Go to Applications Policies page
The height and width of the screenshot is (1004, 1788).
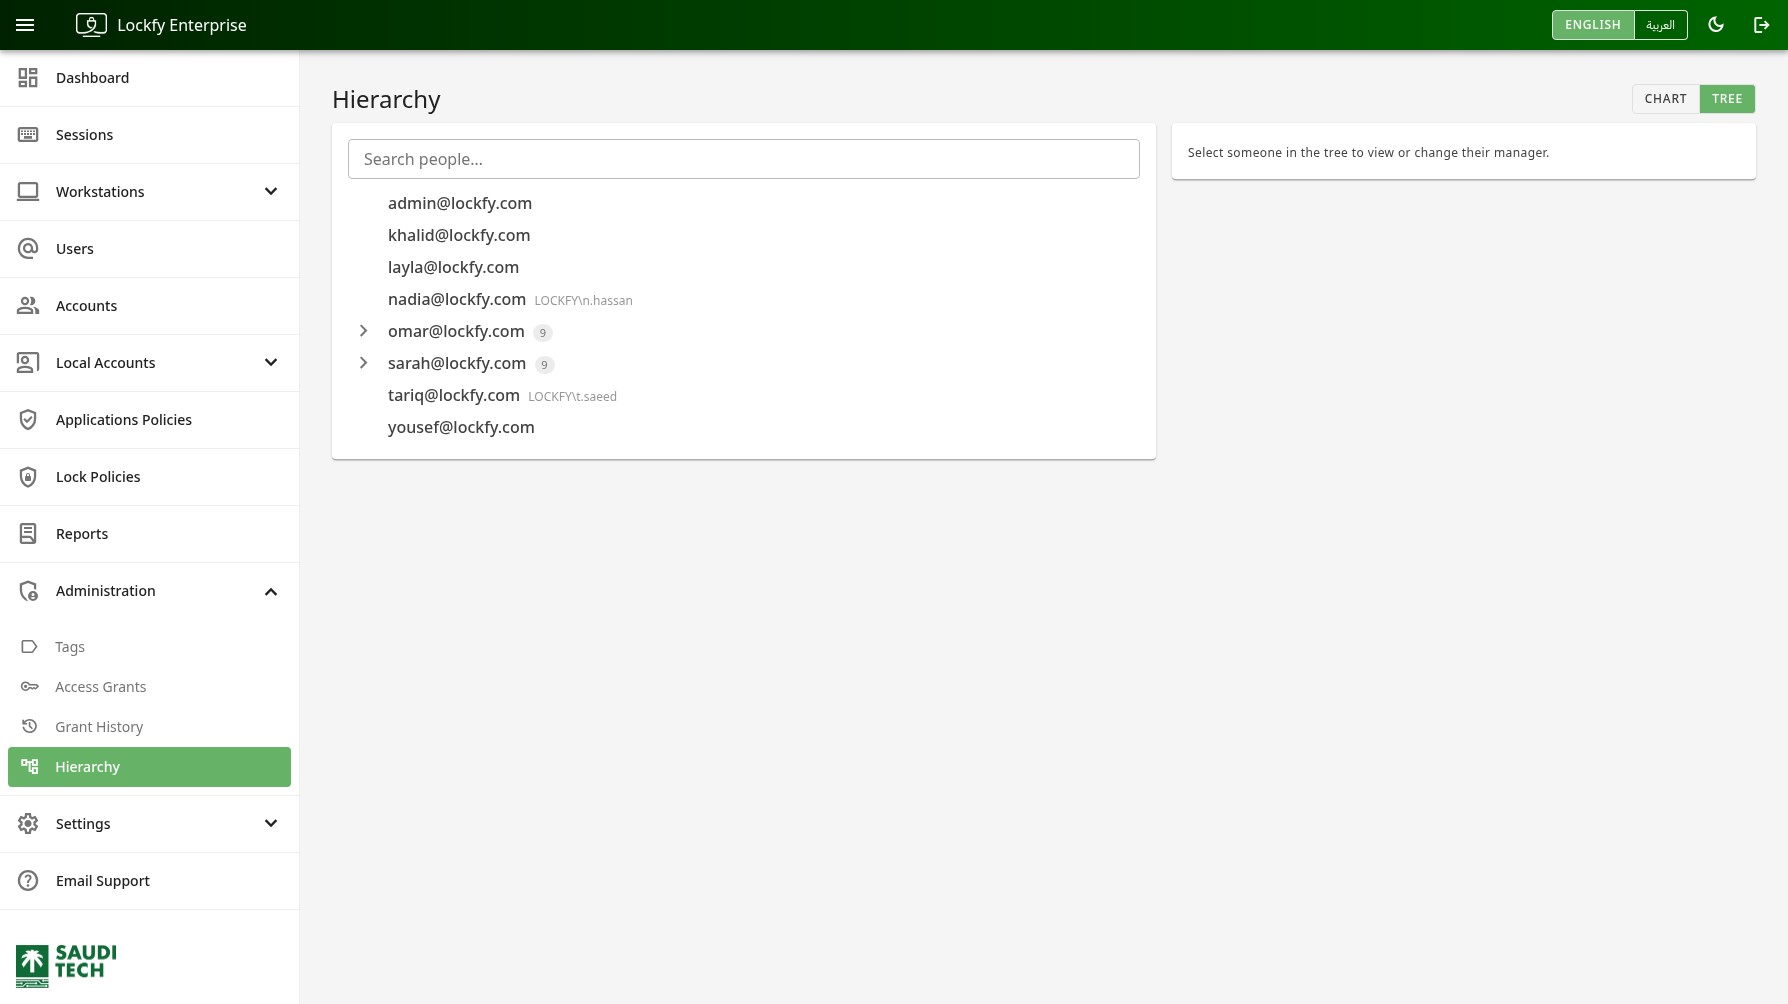pyautogui.click(x=149, y=420)
